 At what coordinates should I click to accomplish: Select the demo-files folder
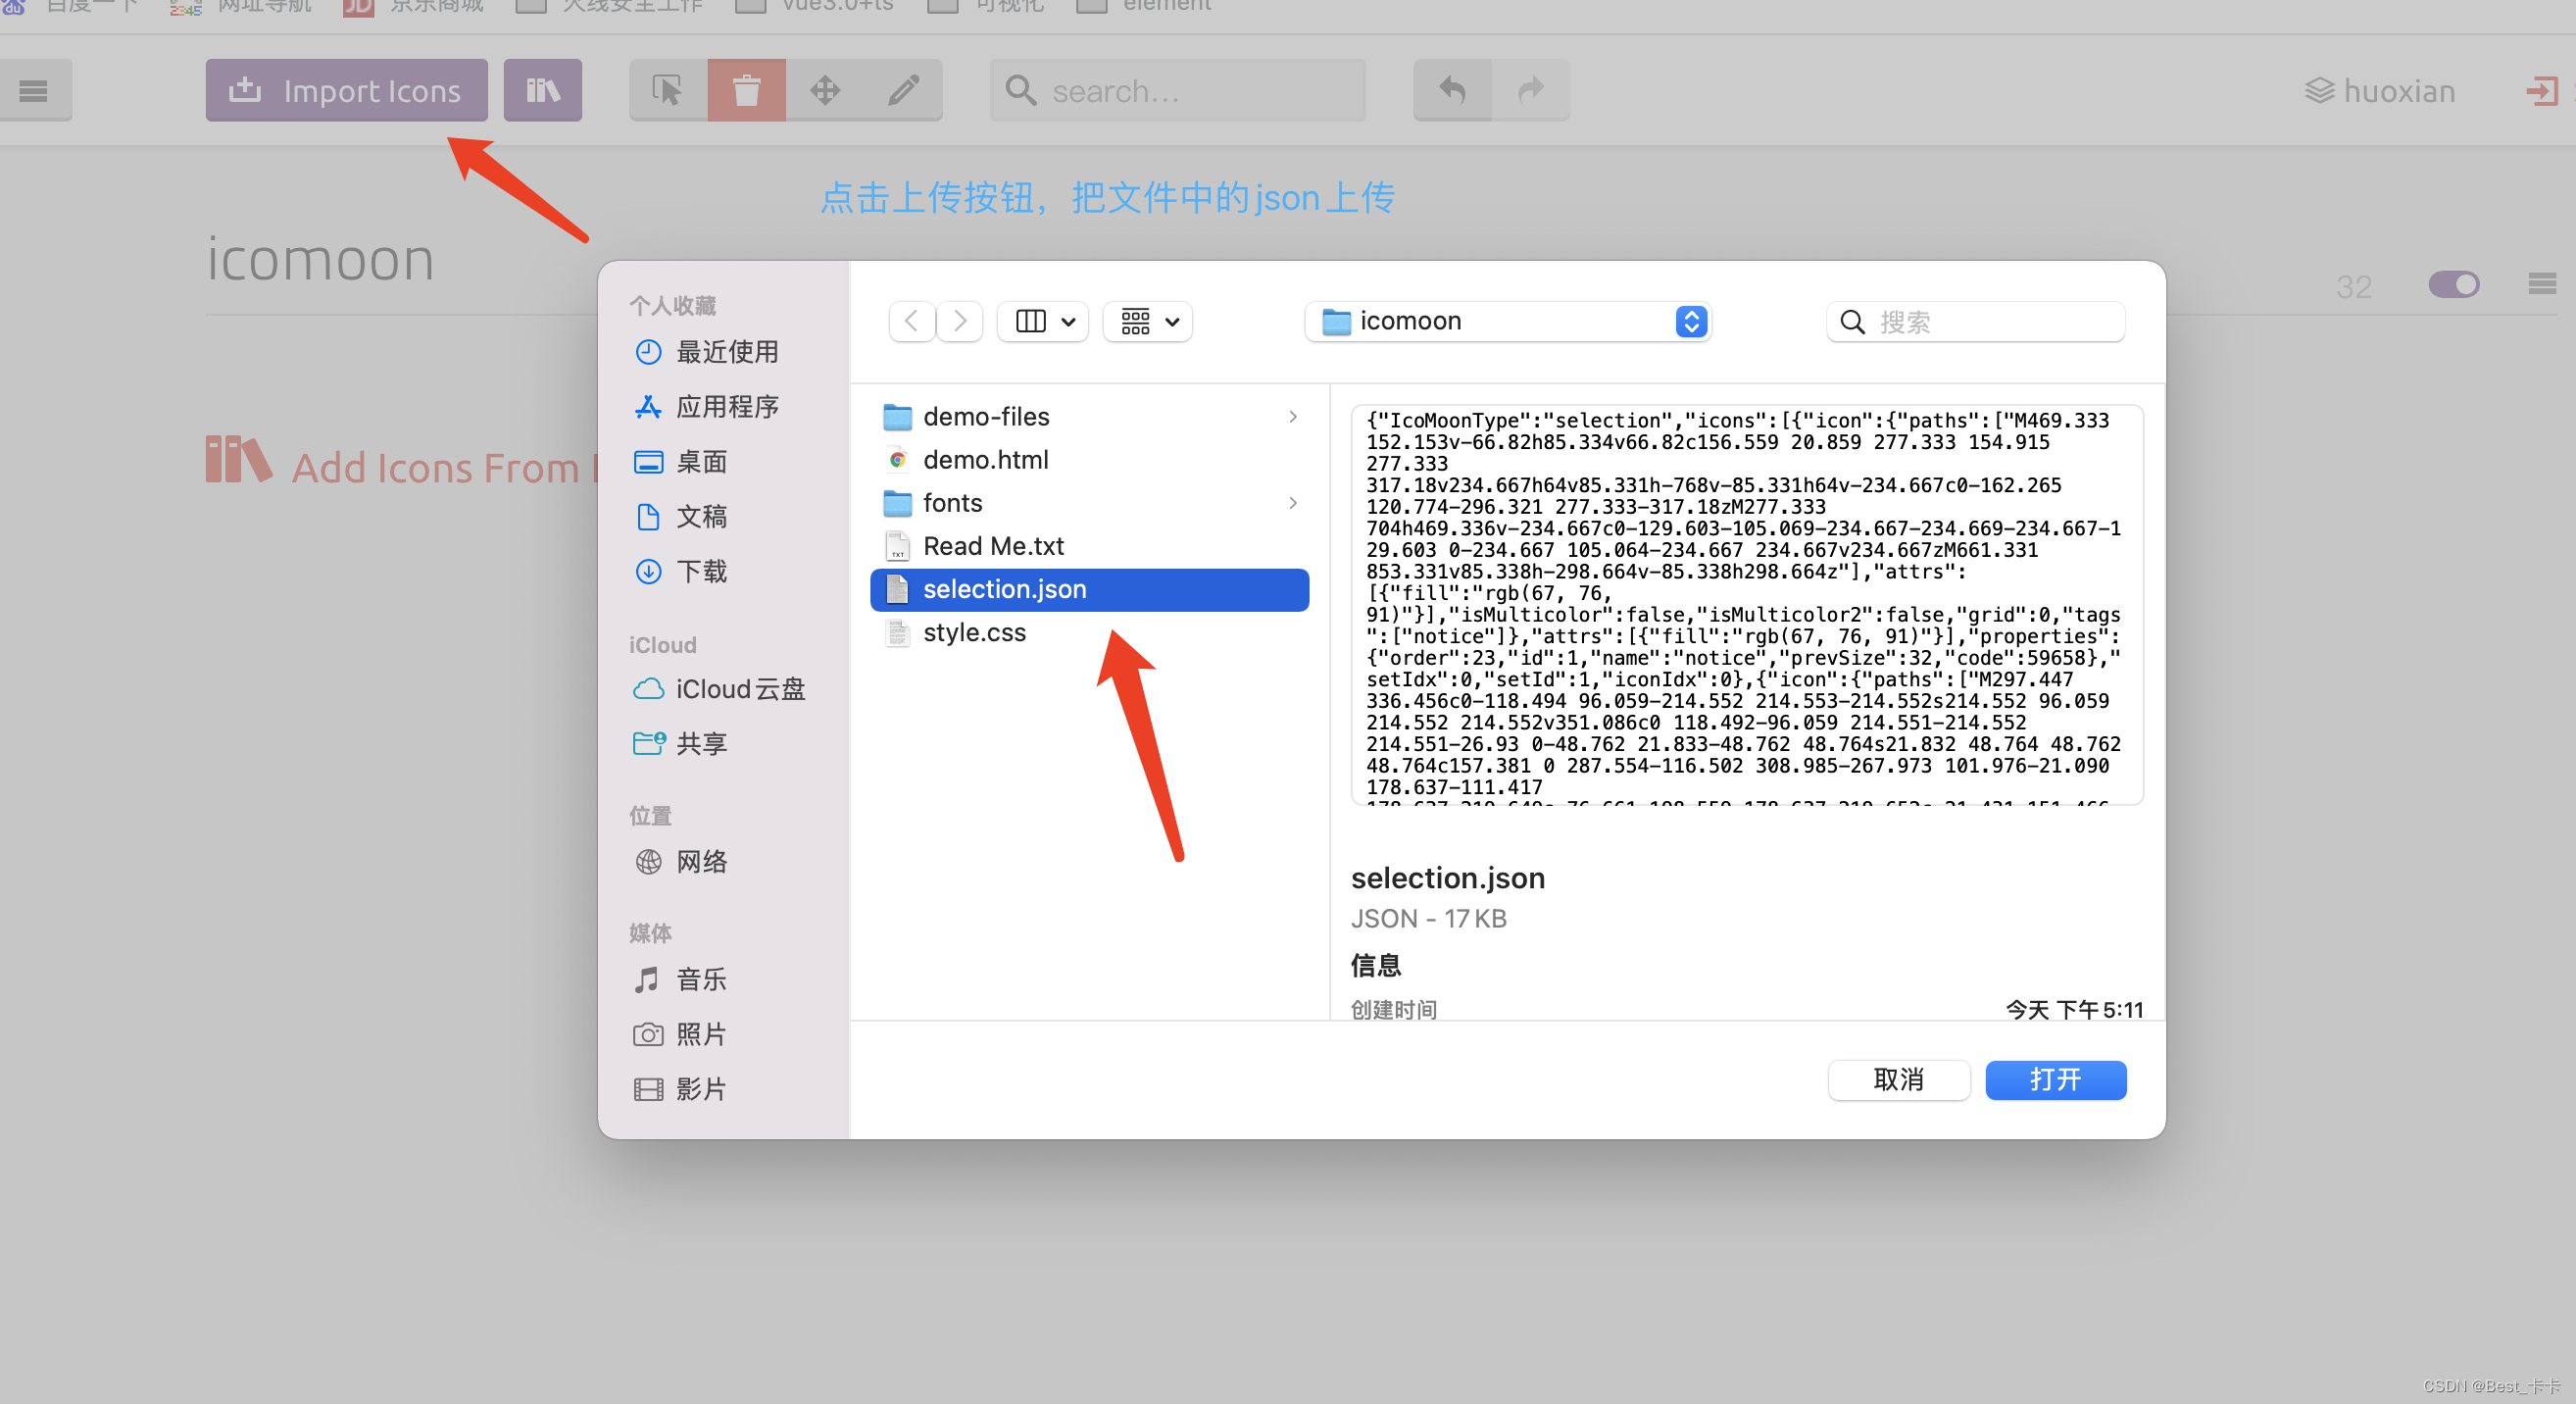coord(1088,416)
